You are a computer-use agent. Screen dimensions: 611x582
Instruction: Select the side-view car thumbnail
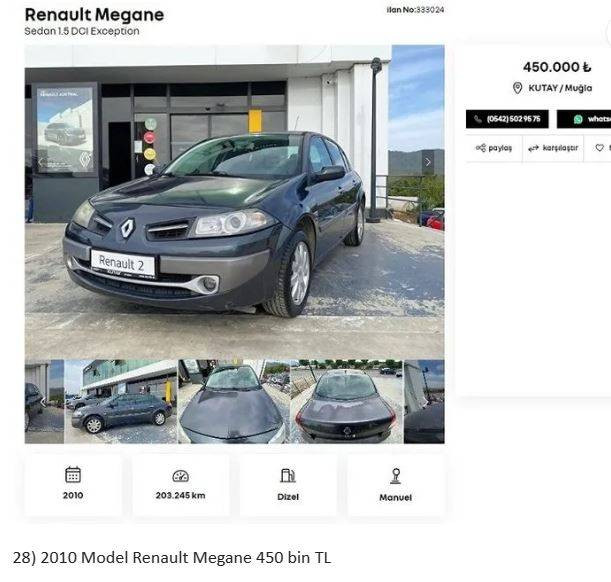[x=121, y=402]
